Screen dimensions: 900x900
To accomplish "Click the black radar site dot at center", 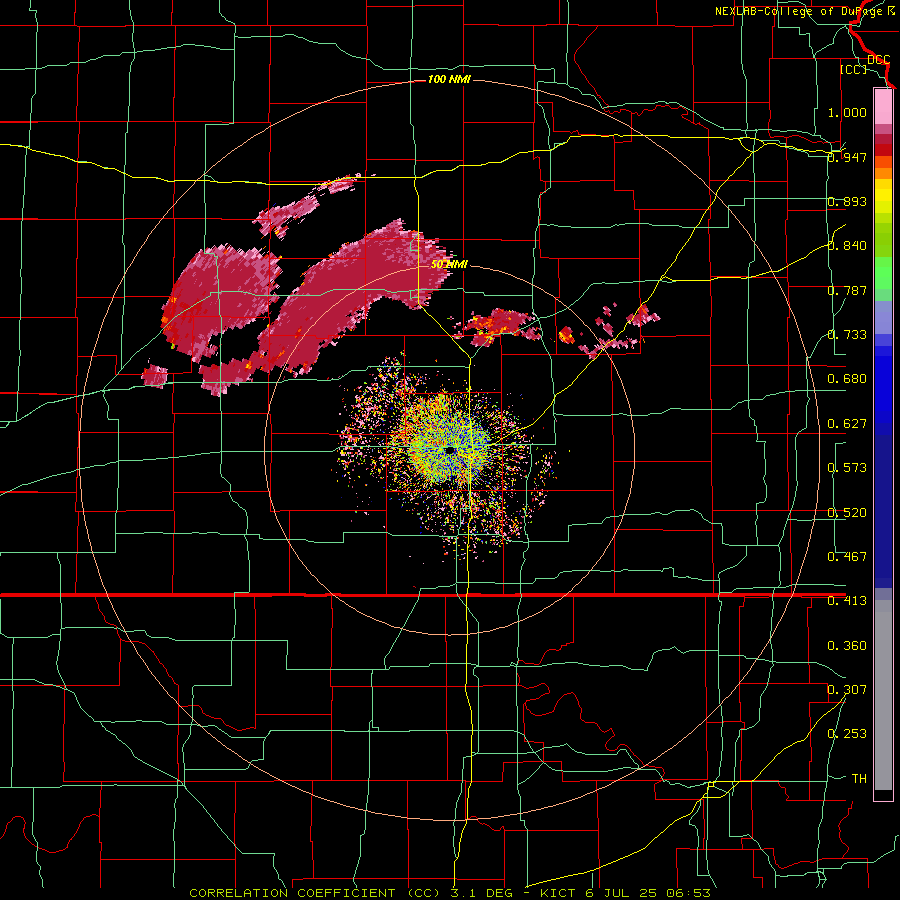I will pos(451,451).
